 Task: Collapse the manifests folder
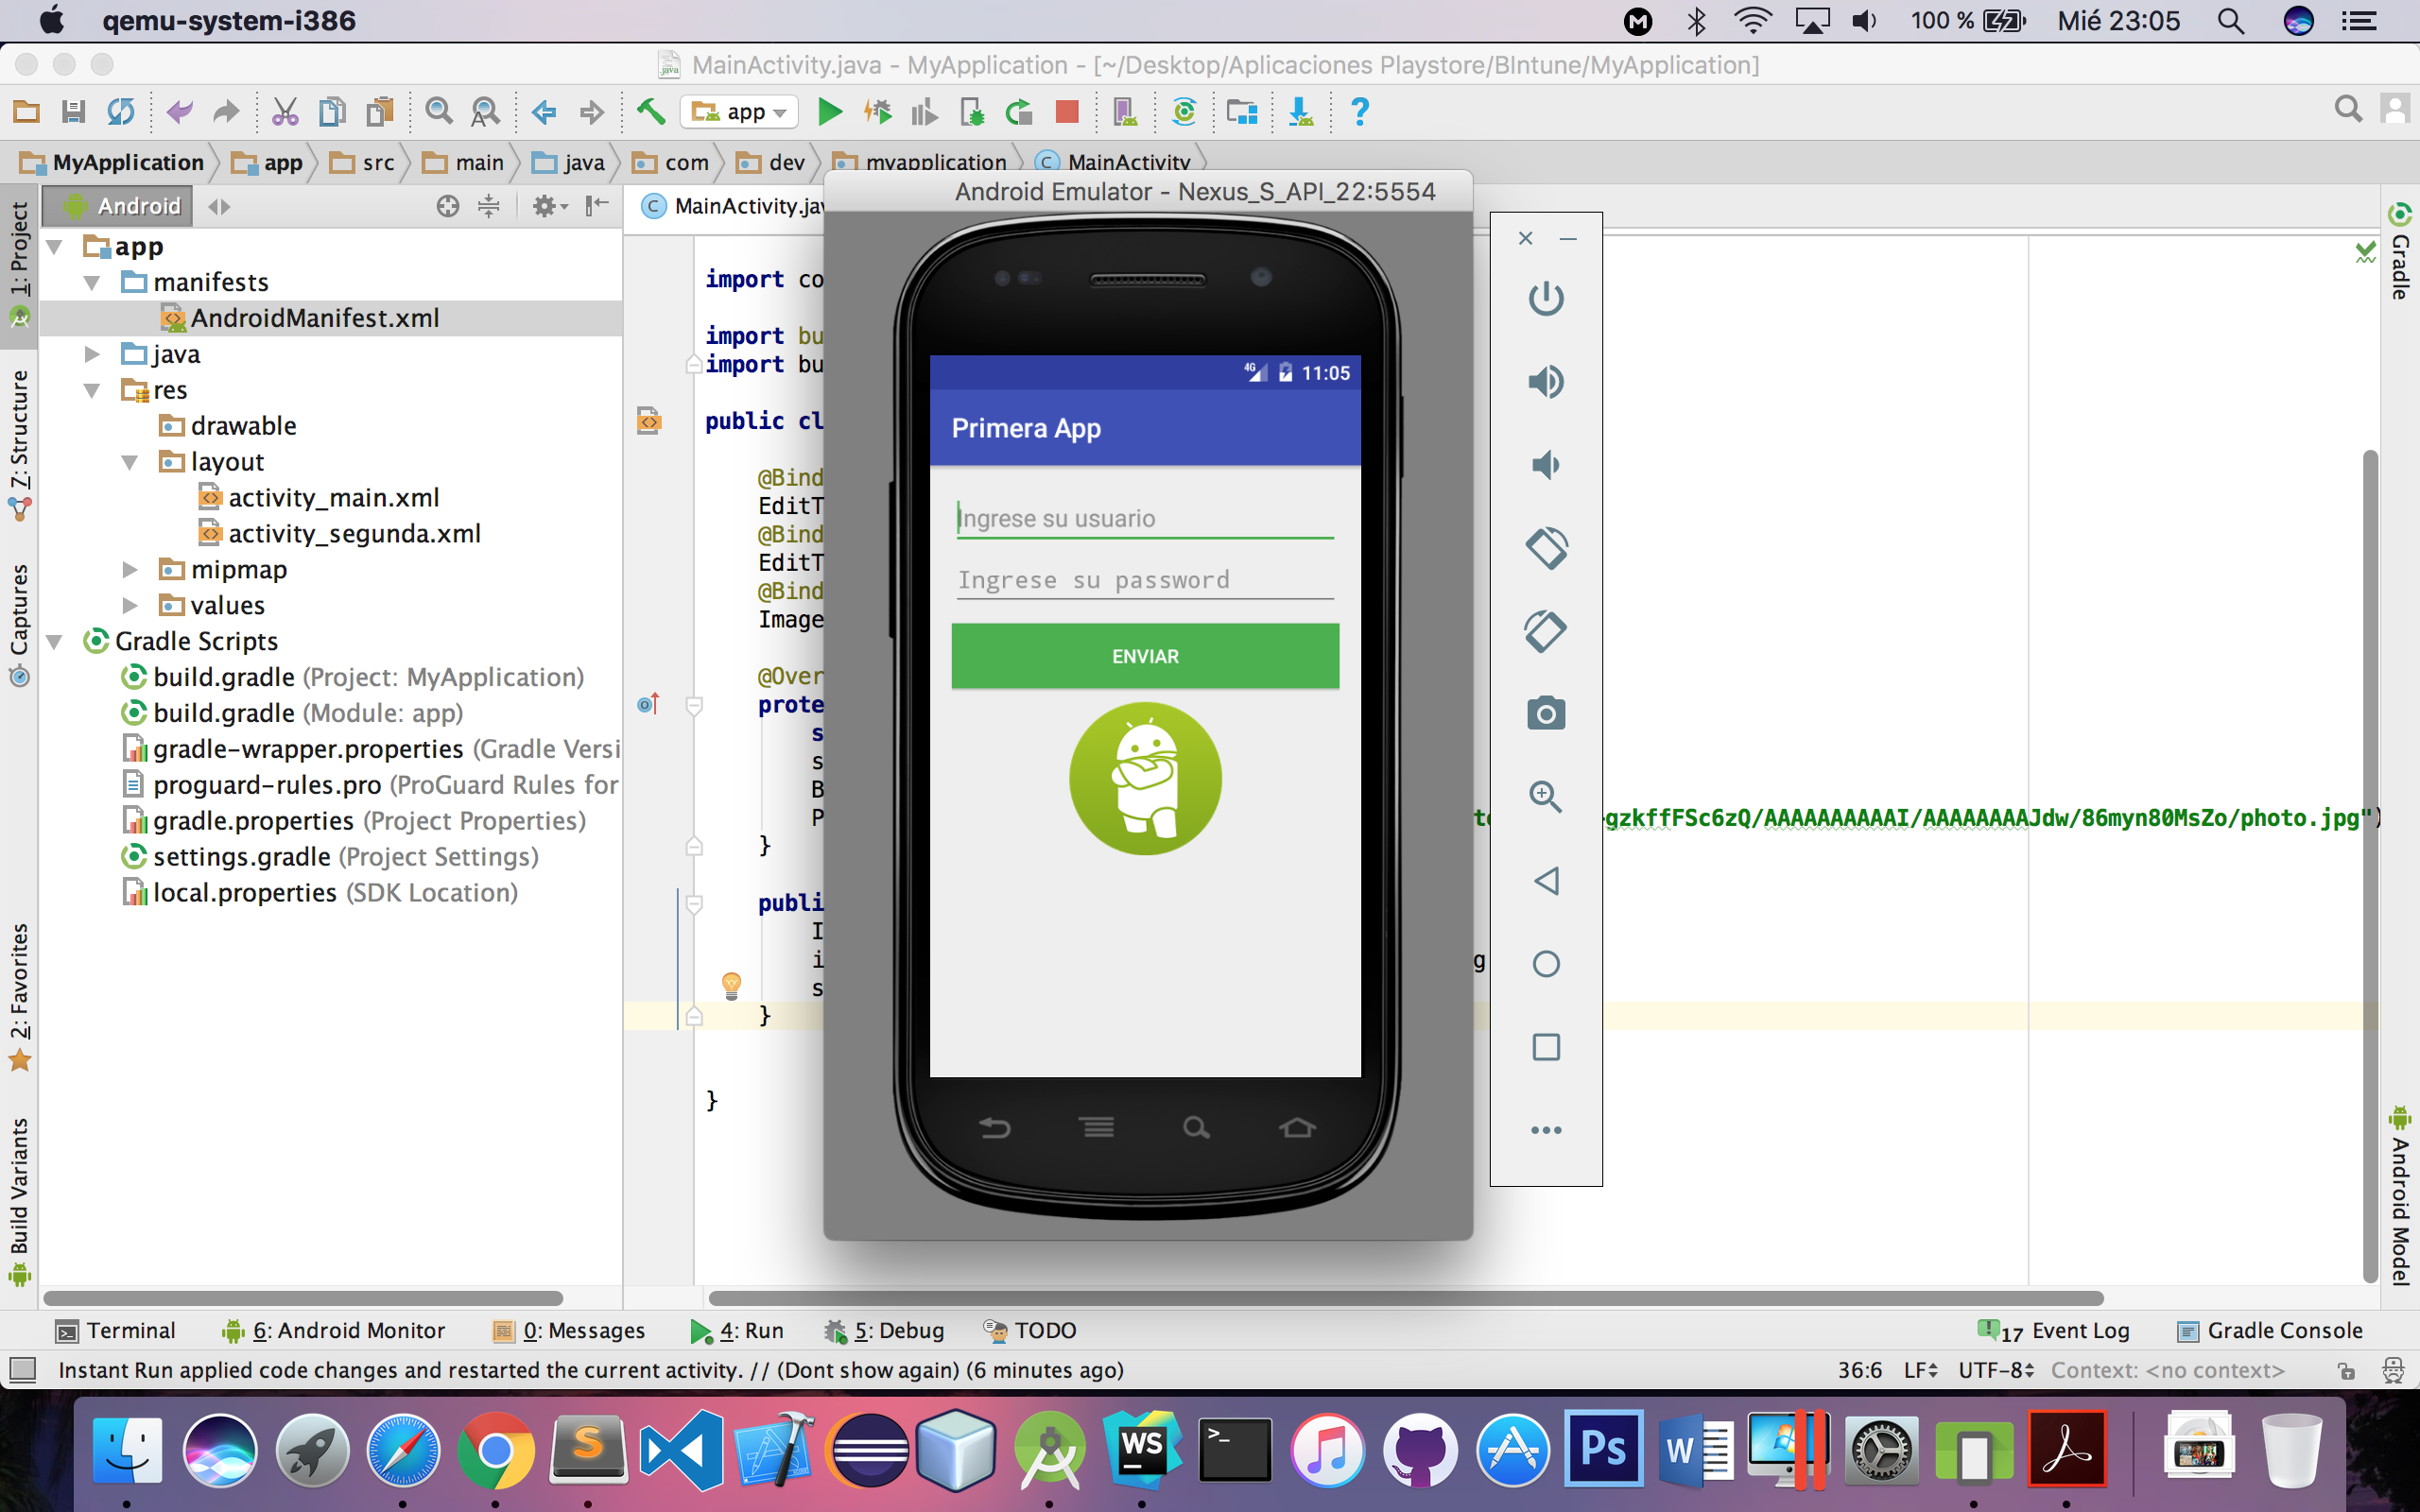click(92, 283)
